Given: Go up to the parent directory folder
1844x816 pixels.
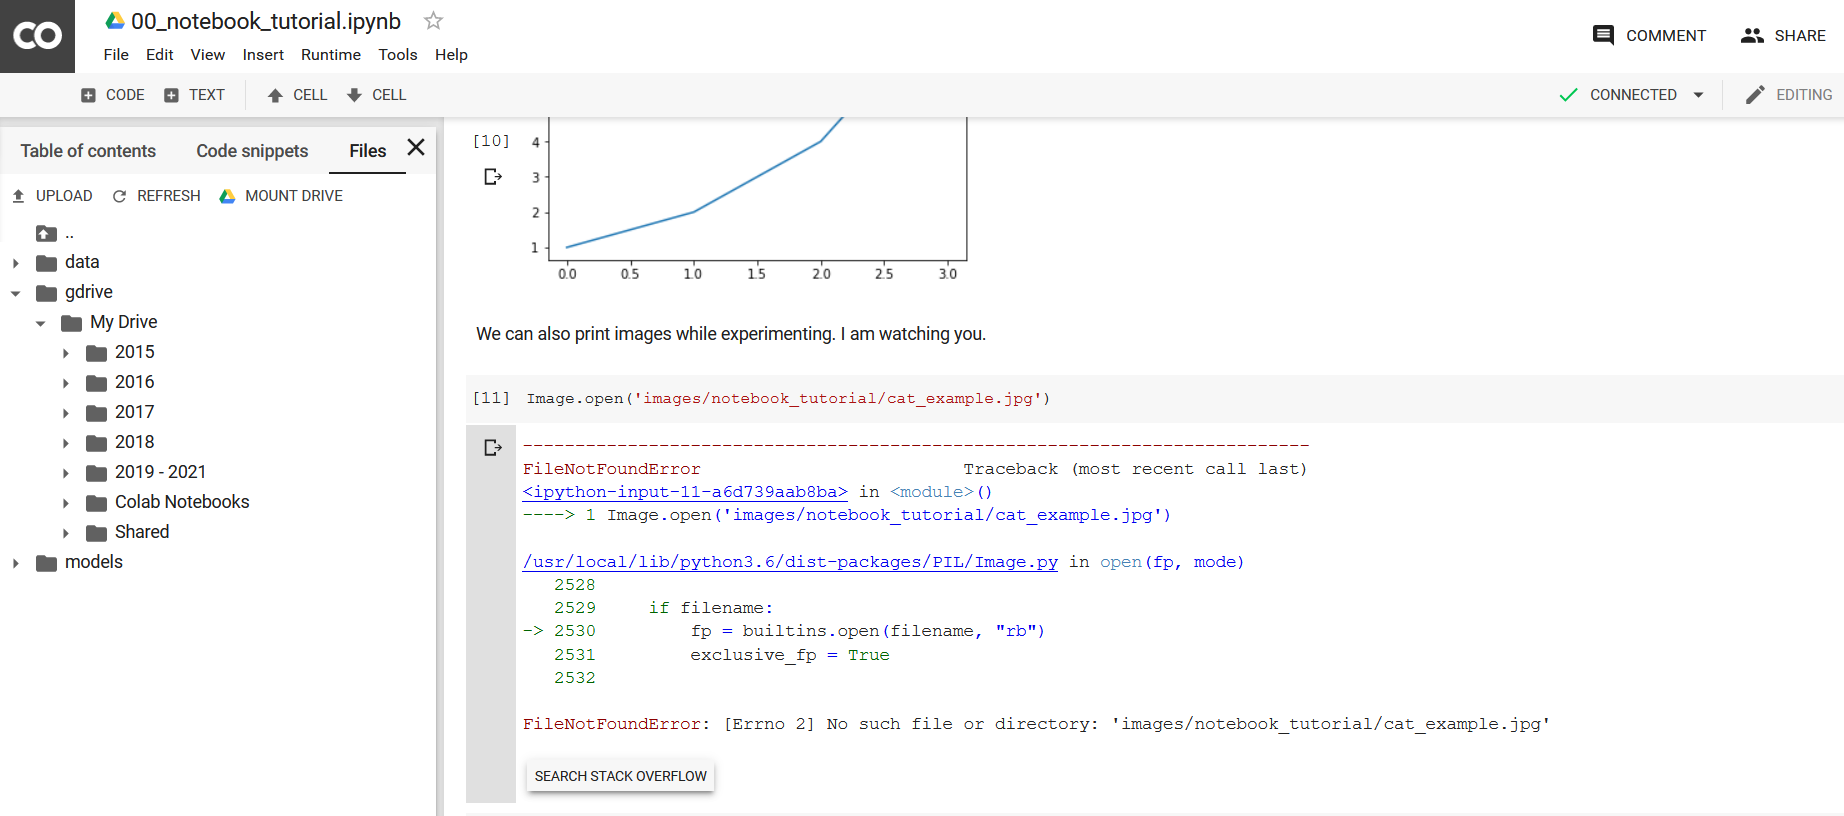Looking at the screenshot, I should point(47,234).
